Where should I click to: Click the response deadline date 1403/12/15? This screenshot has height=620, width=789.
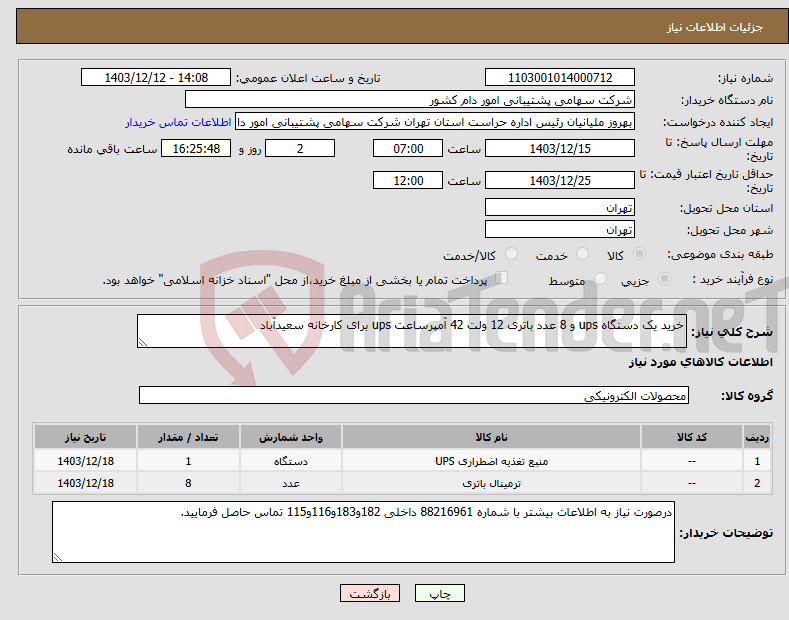pyautogui.click(x=560, y=148)
